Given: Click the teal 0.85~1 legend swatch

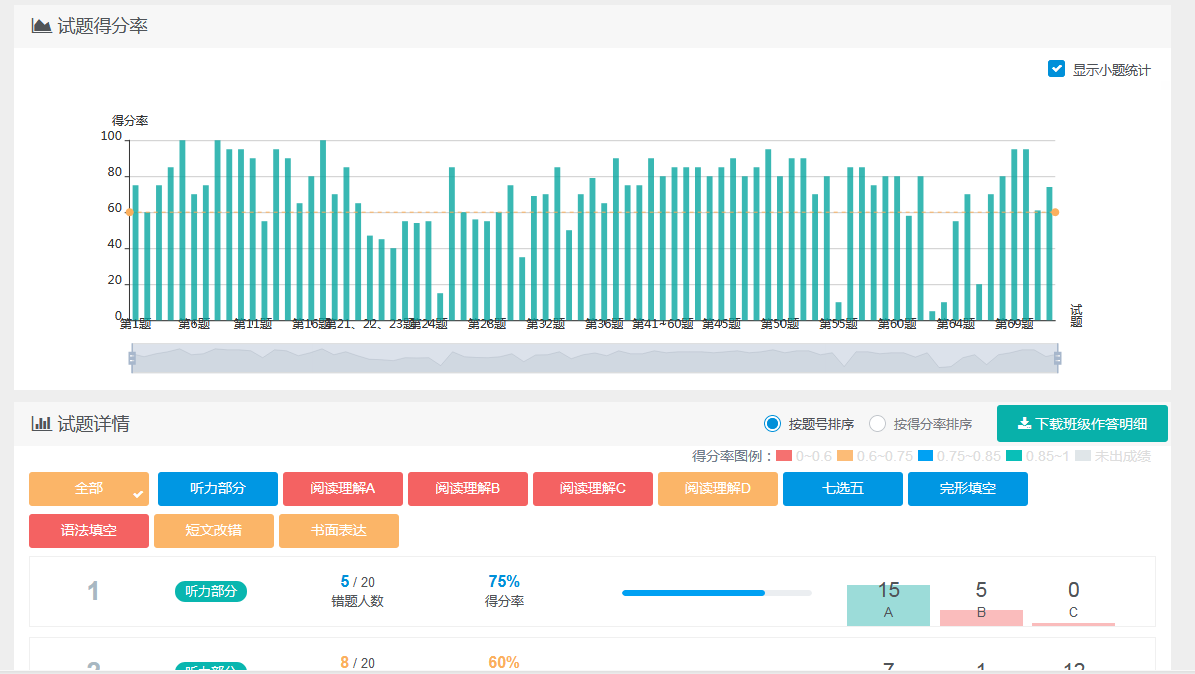Looking at the screenshot, I should coord(1014,456).
